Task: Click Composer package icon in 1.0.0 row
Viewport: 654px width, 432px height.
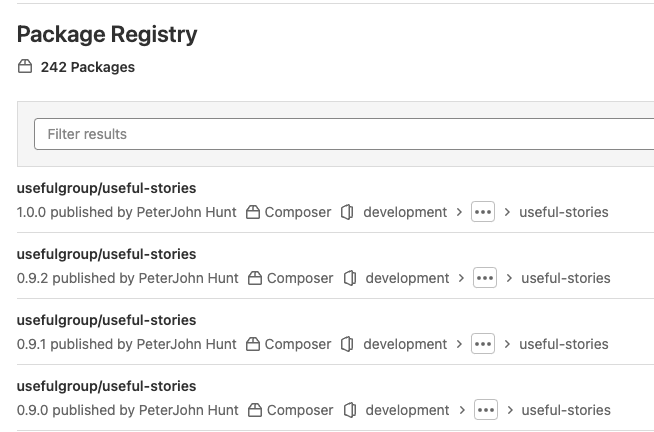Action: (x=253, y=212)
